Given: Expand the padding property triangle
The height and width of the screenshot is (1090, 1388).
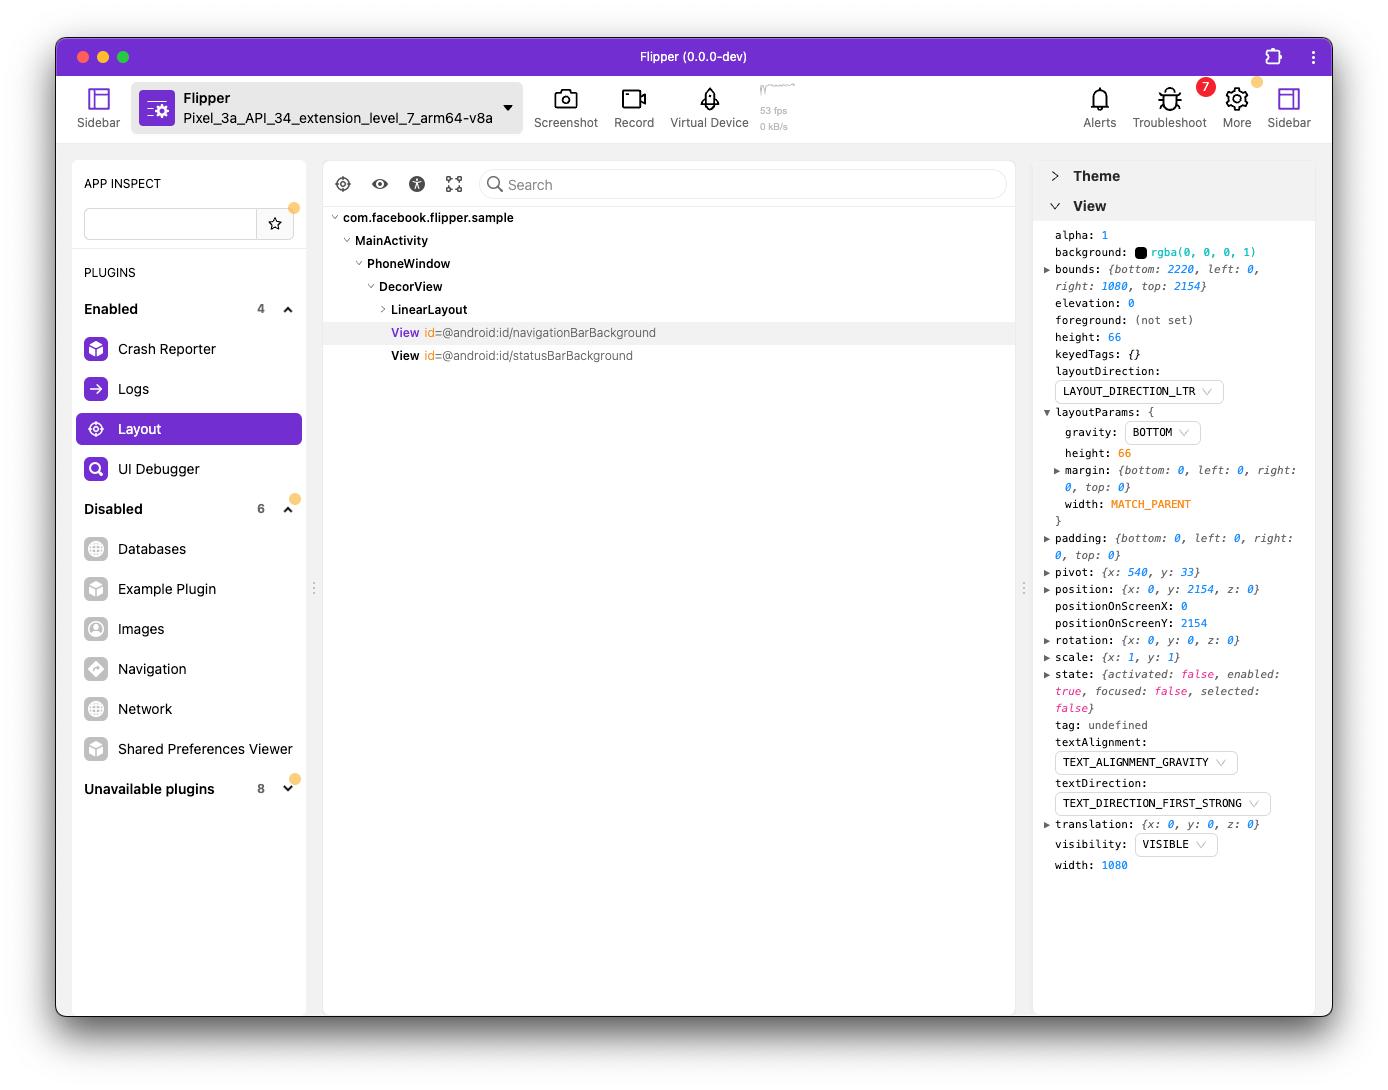Looking at the screenshot, I should (1047, 539).
